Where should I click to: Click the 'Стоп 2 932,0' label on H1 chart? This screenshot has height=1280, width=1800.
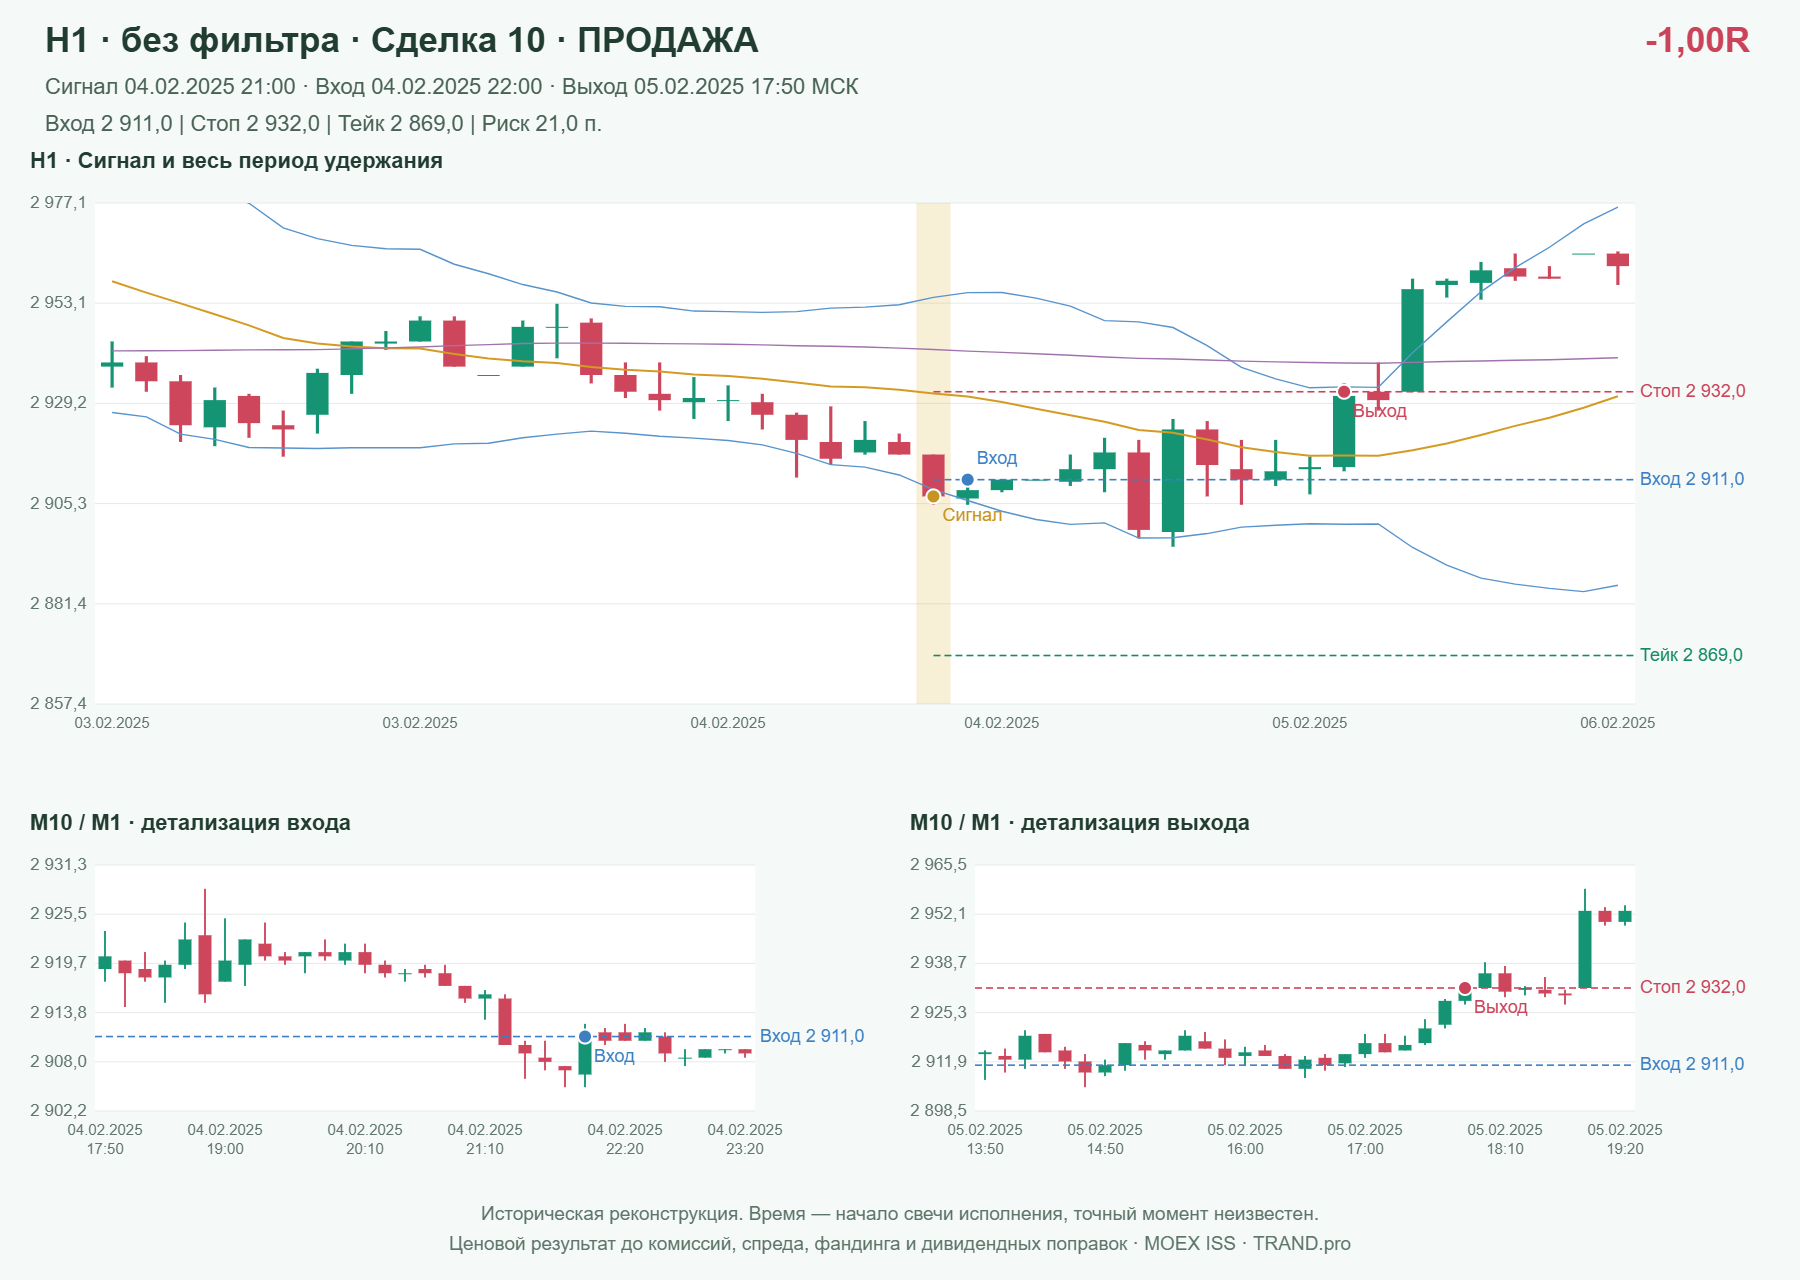(x=1692, y=391)
